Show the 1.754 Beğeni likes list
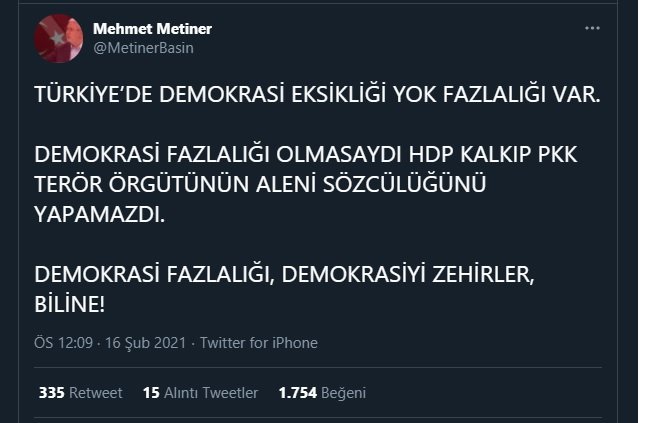Viewport: 652px width, 423px height. 322,393
